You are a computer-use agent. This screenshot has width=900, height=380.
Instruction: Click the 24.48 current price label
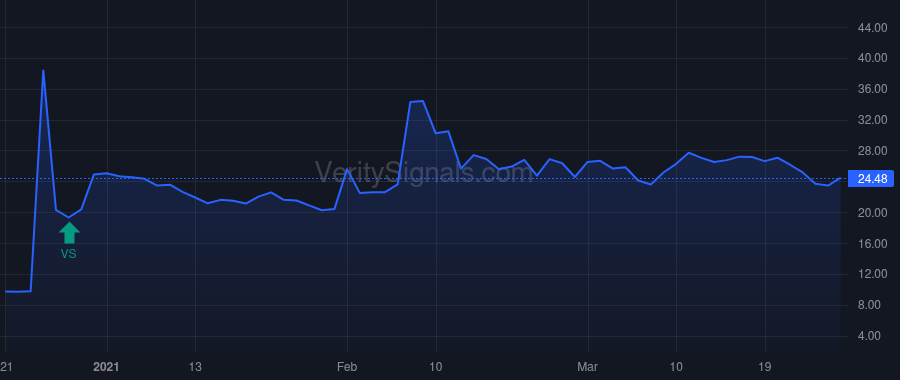coord(872,179)
